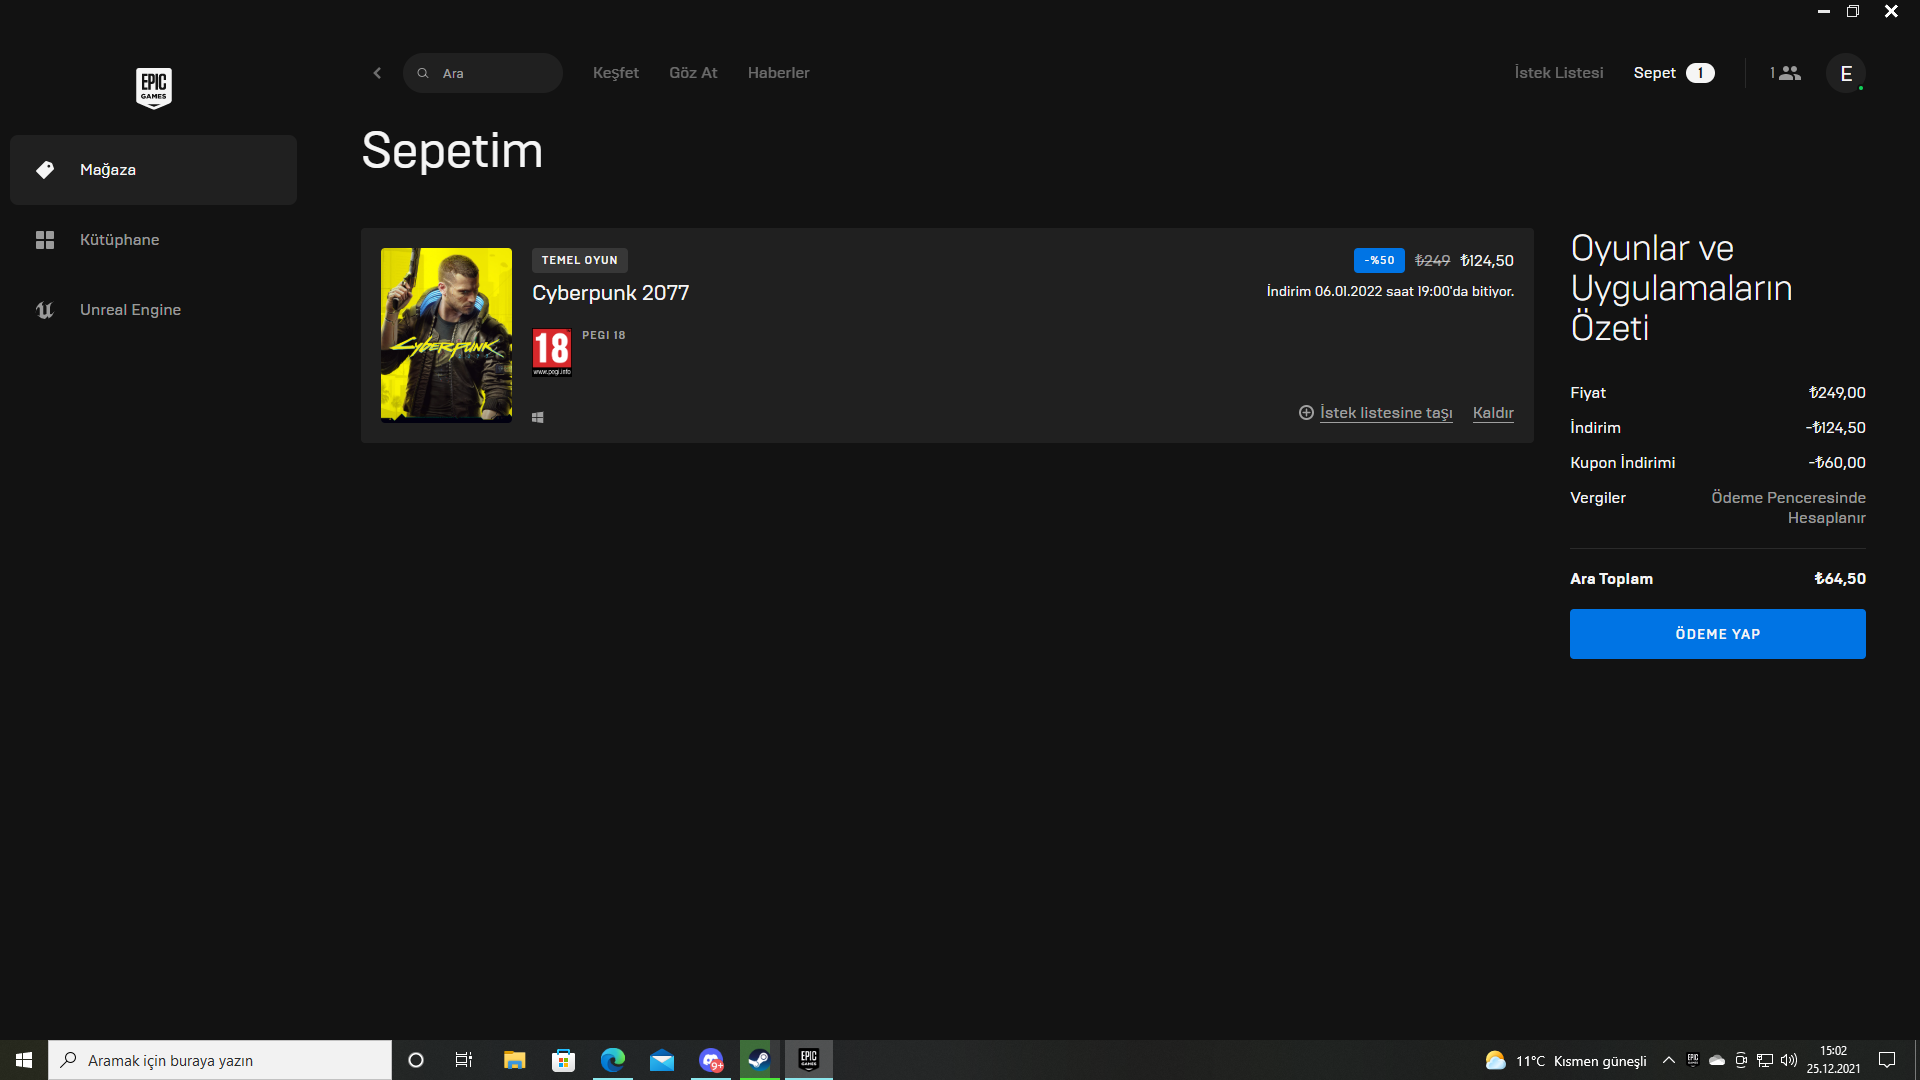
Task: Click Epic Games Launcher taskbar icon
Action: (809, 1060)
